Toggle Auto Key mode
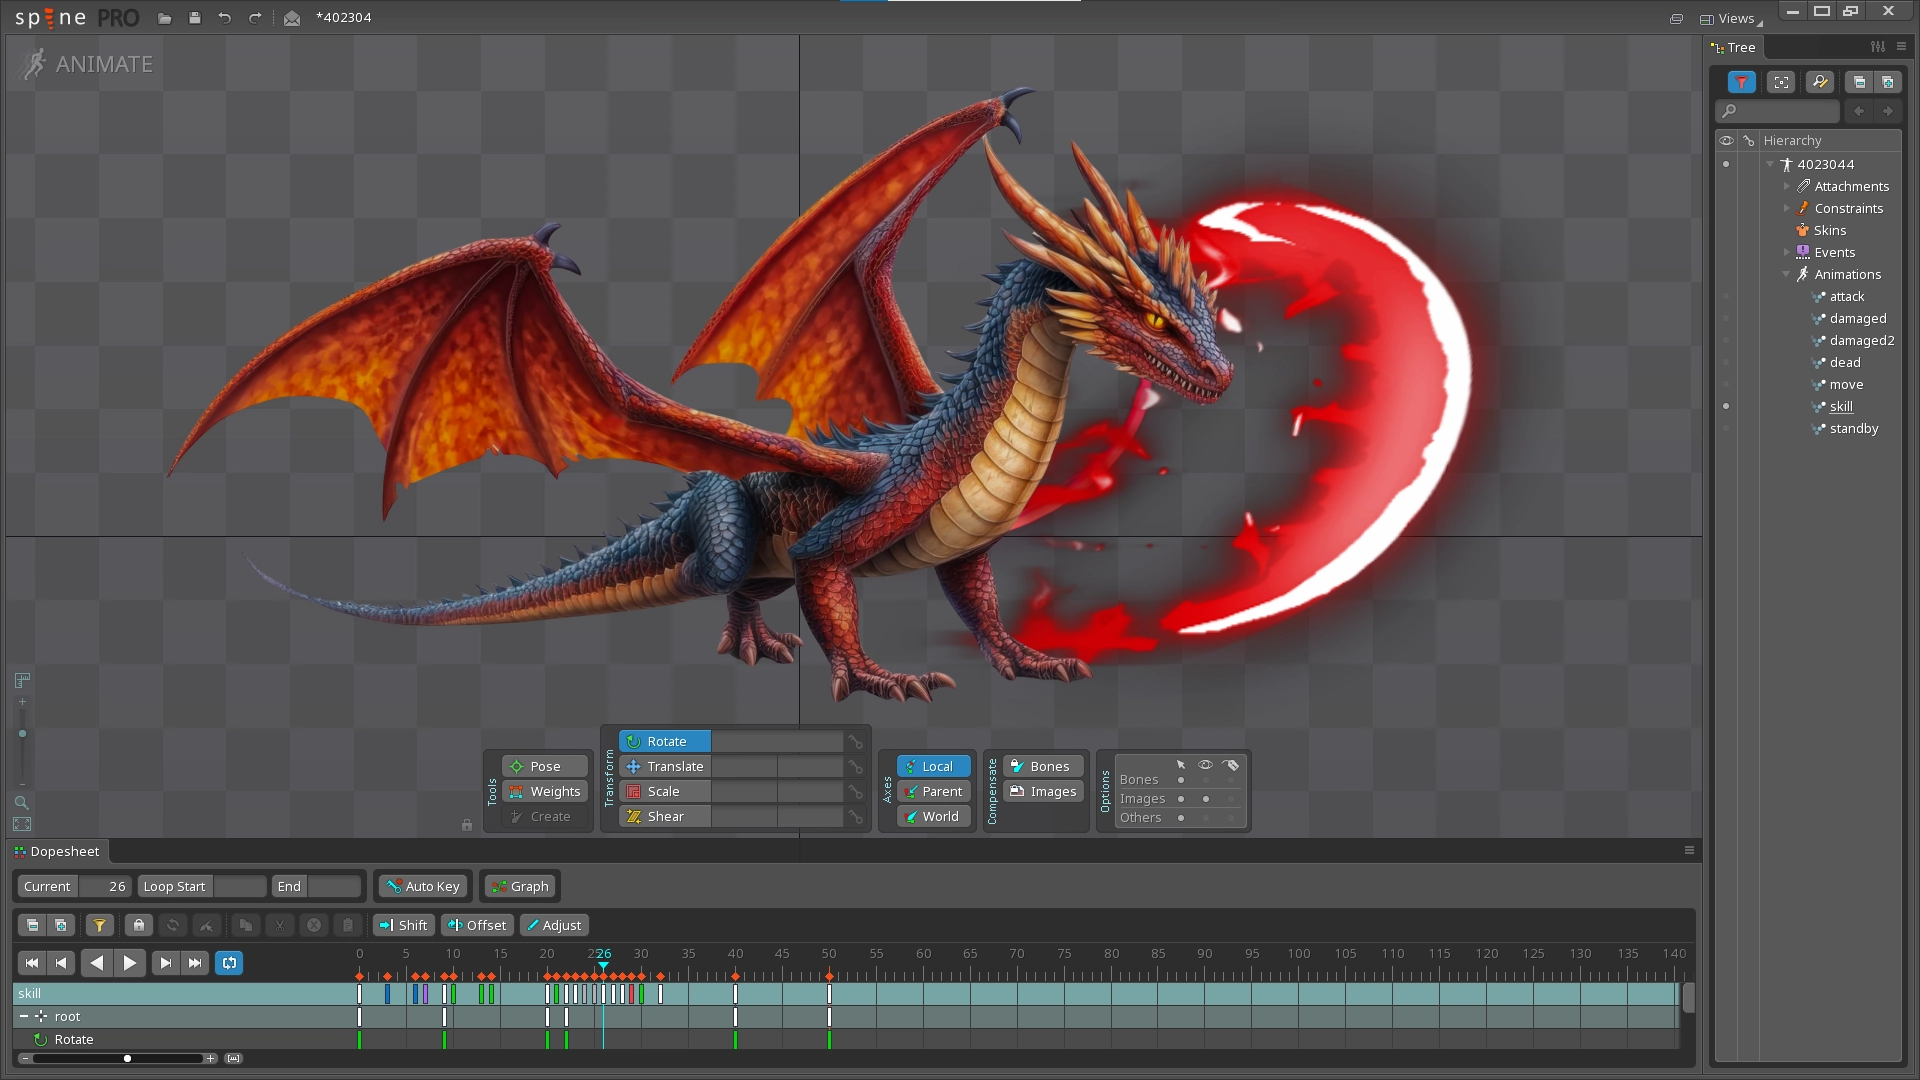 click(424, 886)
